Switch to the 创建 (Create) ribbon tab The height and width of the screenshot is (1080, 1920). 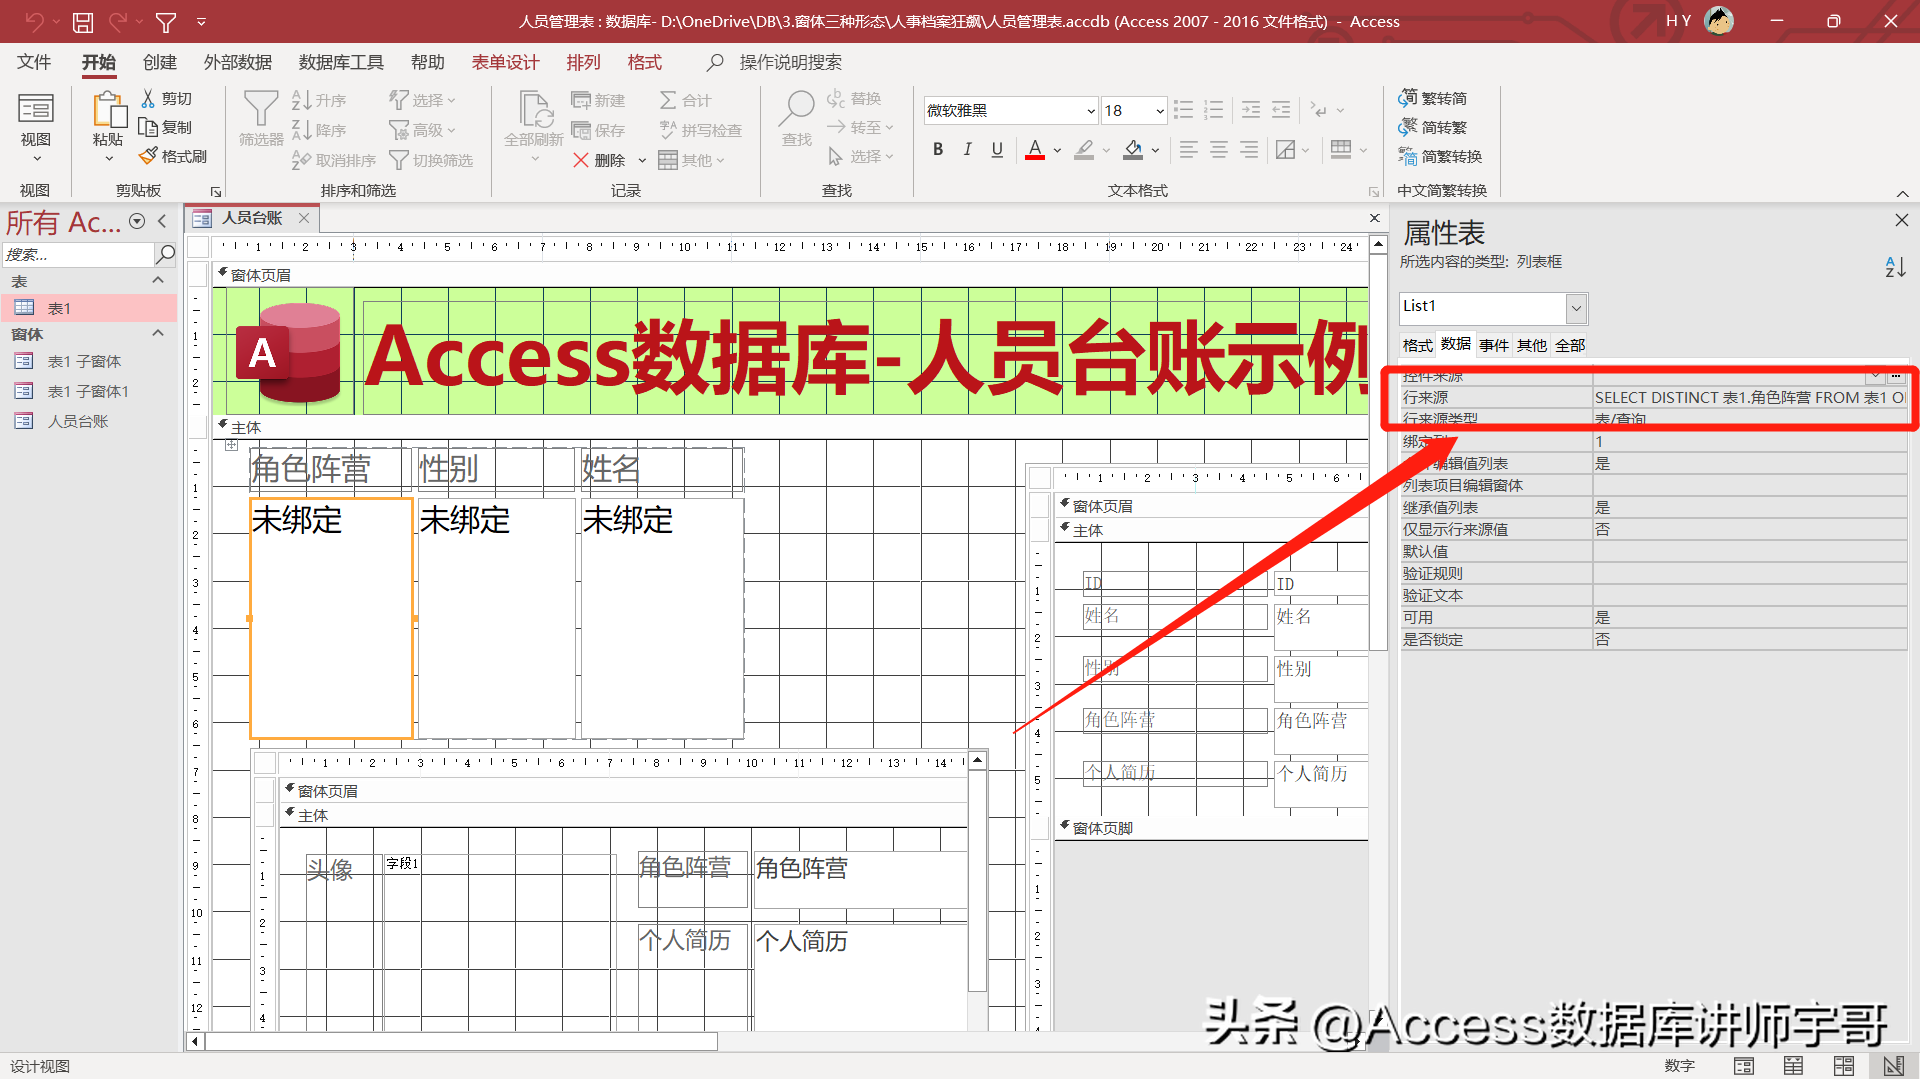click(x=159, y=62)
